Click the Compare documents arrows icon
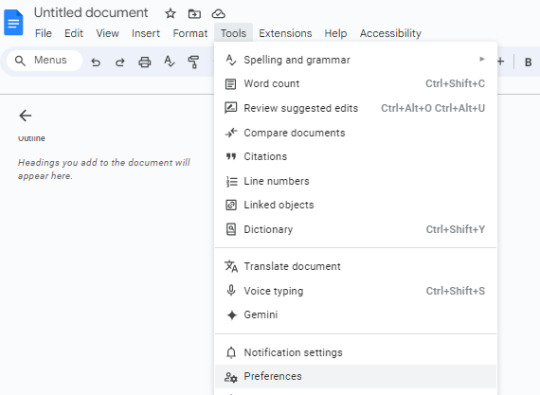540x395 pixels. click(x=231, y=133)
